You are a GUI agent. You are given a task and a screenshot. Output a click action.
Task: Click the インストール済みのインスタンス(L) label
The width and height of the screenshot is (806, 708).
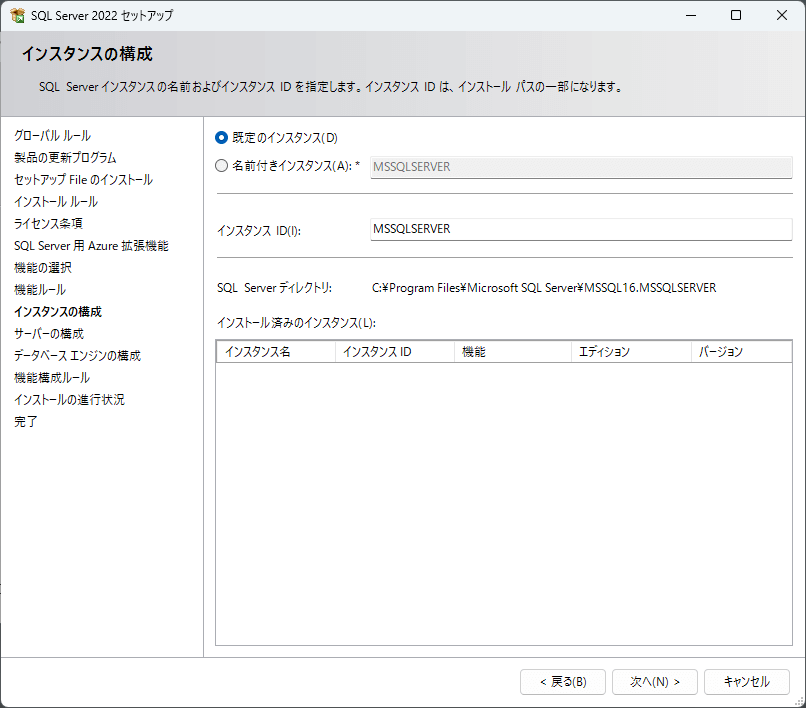(296, 323)
